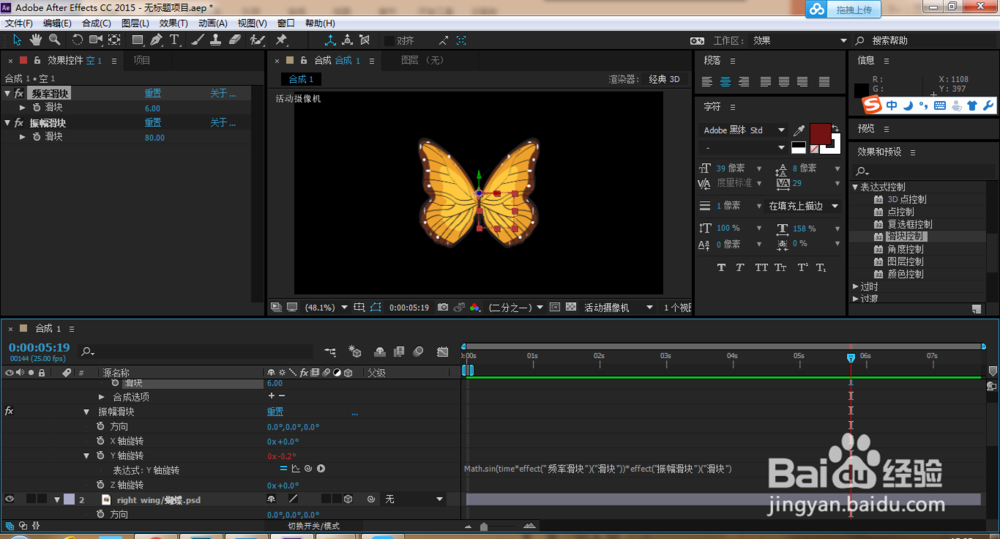
Task: Click the show channel color icon
Action: tap(474, 307)
